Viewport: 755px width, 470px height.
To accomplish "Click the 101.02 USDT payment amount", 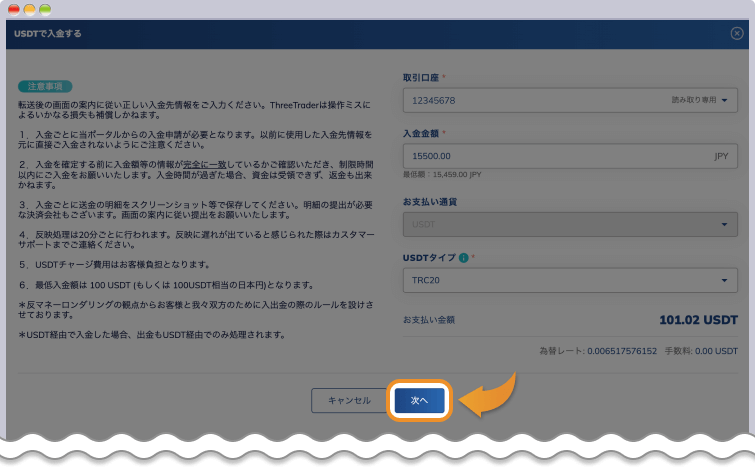I will [698, 320].
